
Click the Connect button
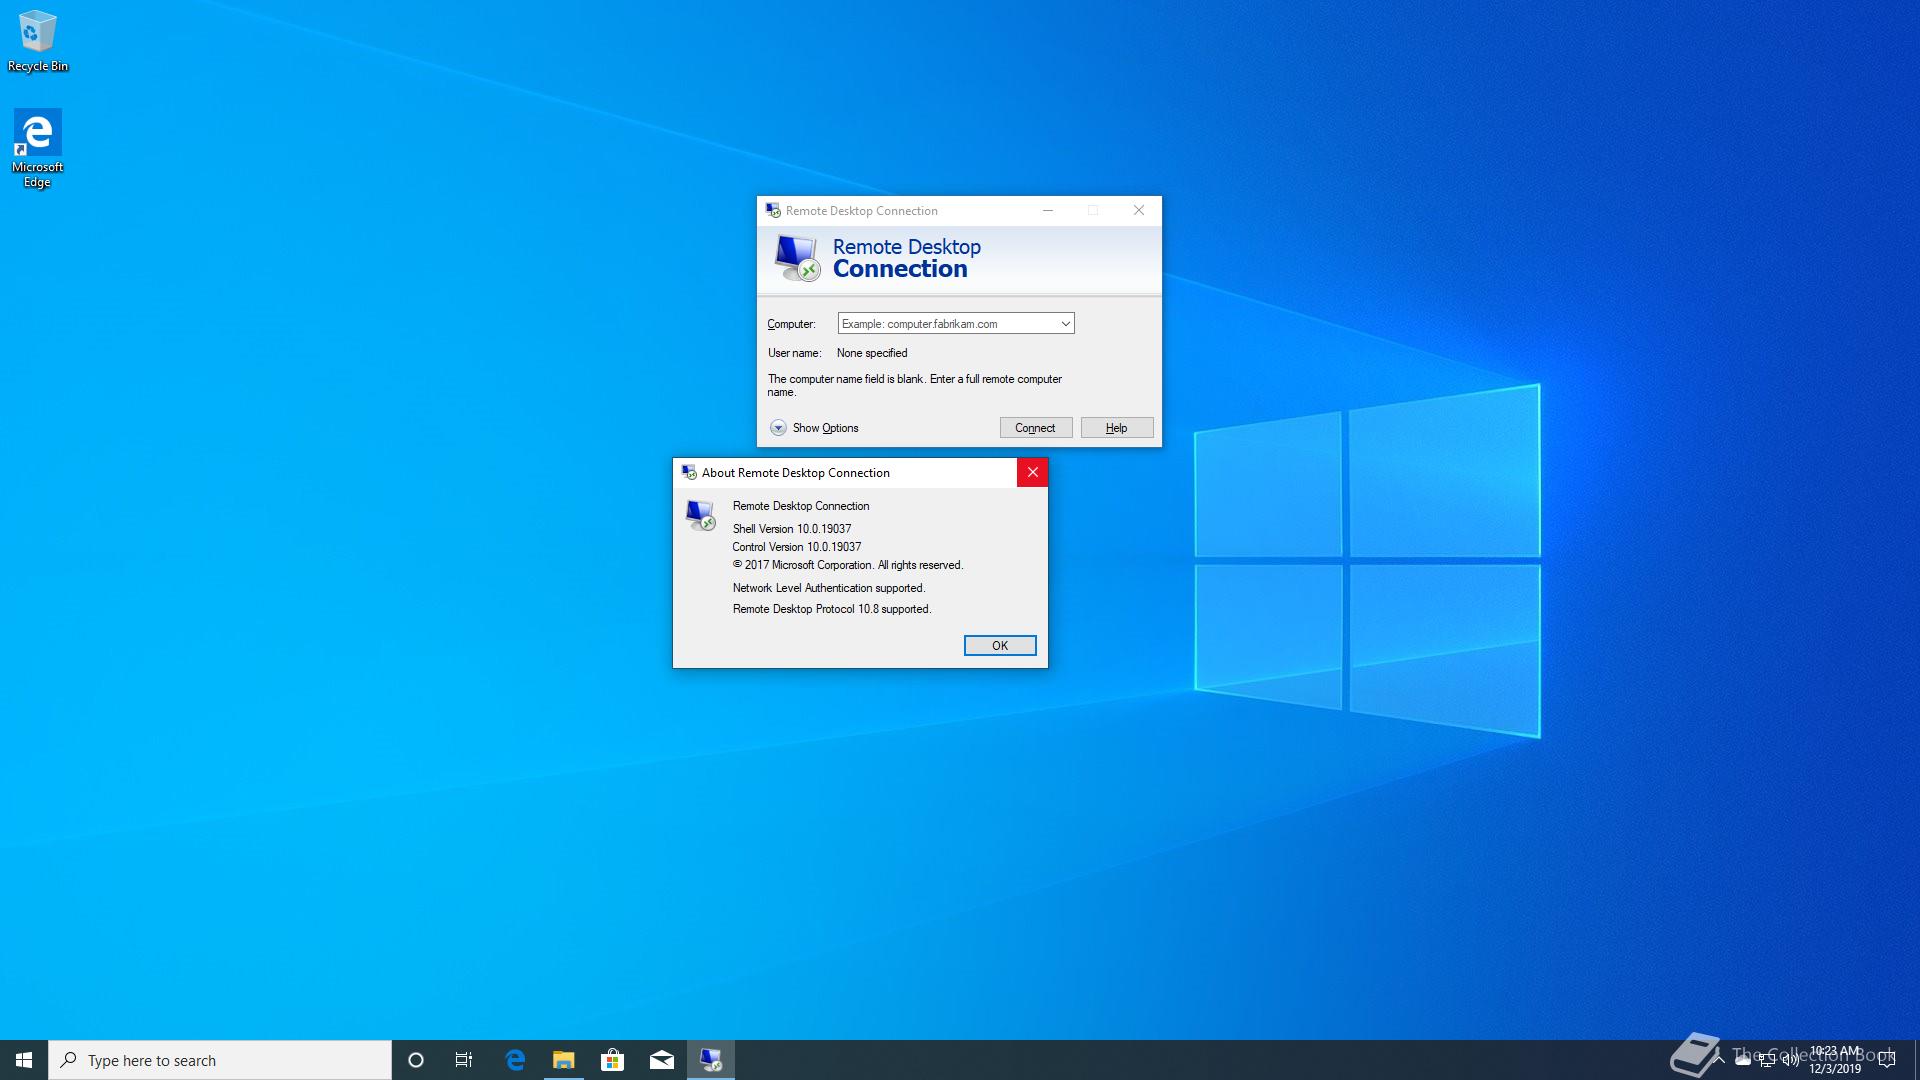[1036, 428]
